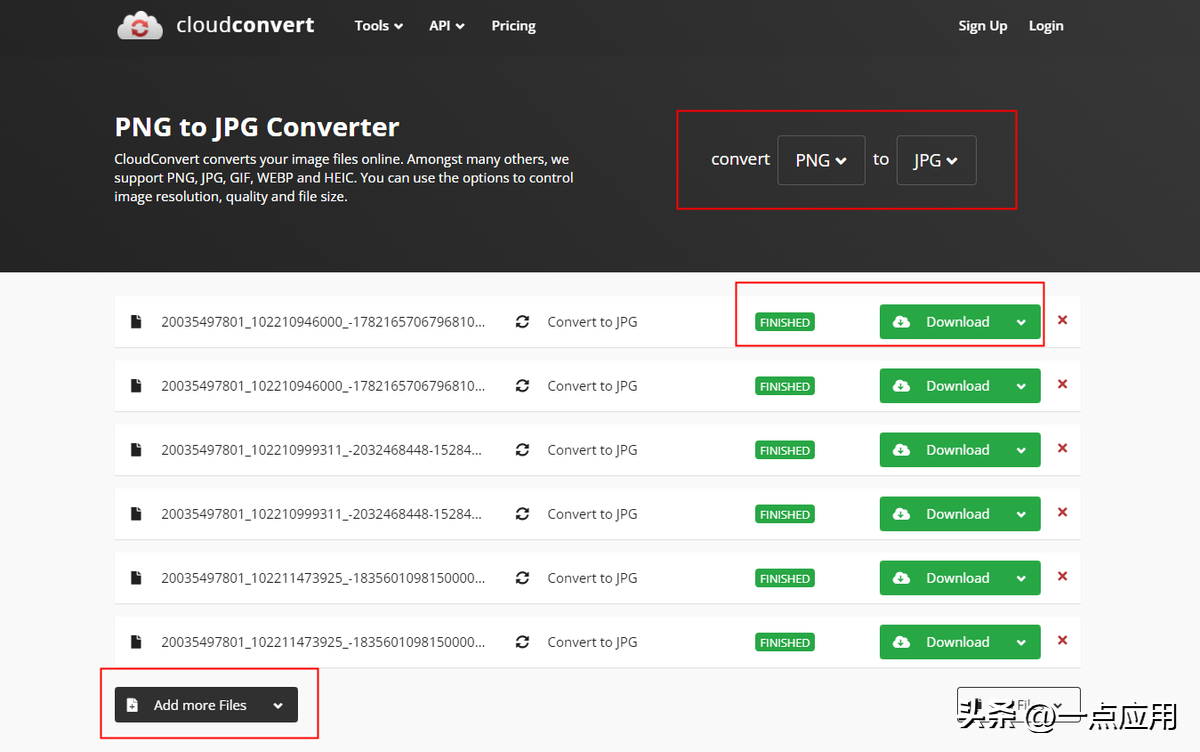The image size is (1200, 752).
Task: Click the file icon of the second row
Action: click(x=136, y=386)
